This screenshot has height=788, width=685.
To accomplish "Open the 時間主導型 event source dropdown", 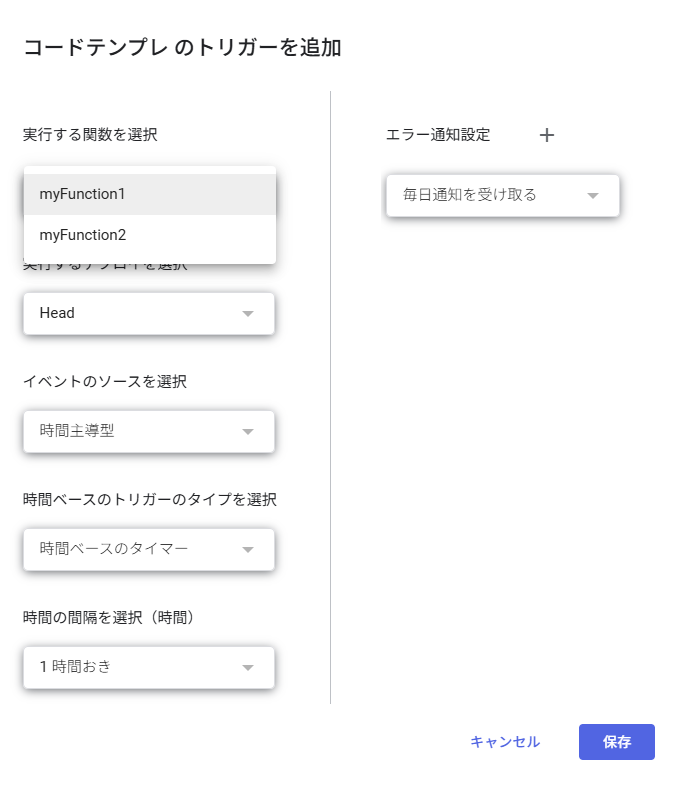I will coord(148,431).
